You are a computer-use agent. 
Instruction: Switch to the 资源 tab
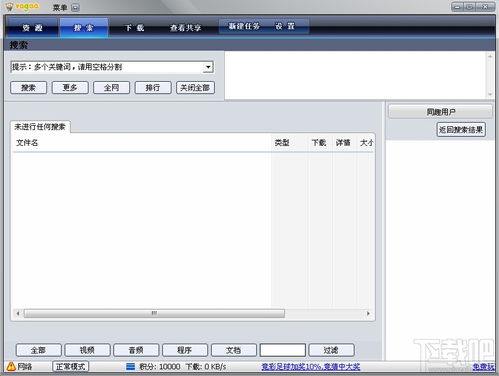click(x=32, y=28)
